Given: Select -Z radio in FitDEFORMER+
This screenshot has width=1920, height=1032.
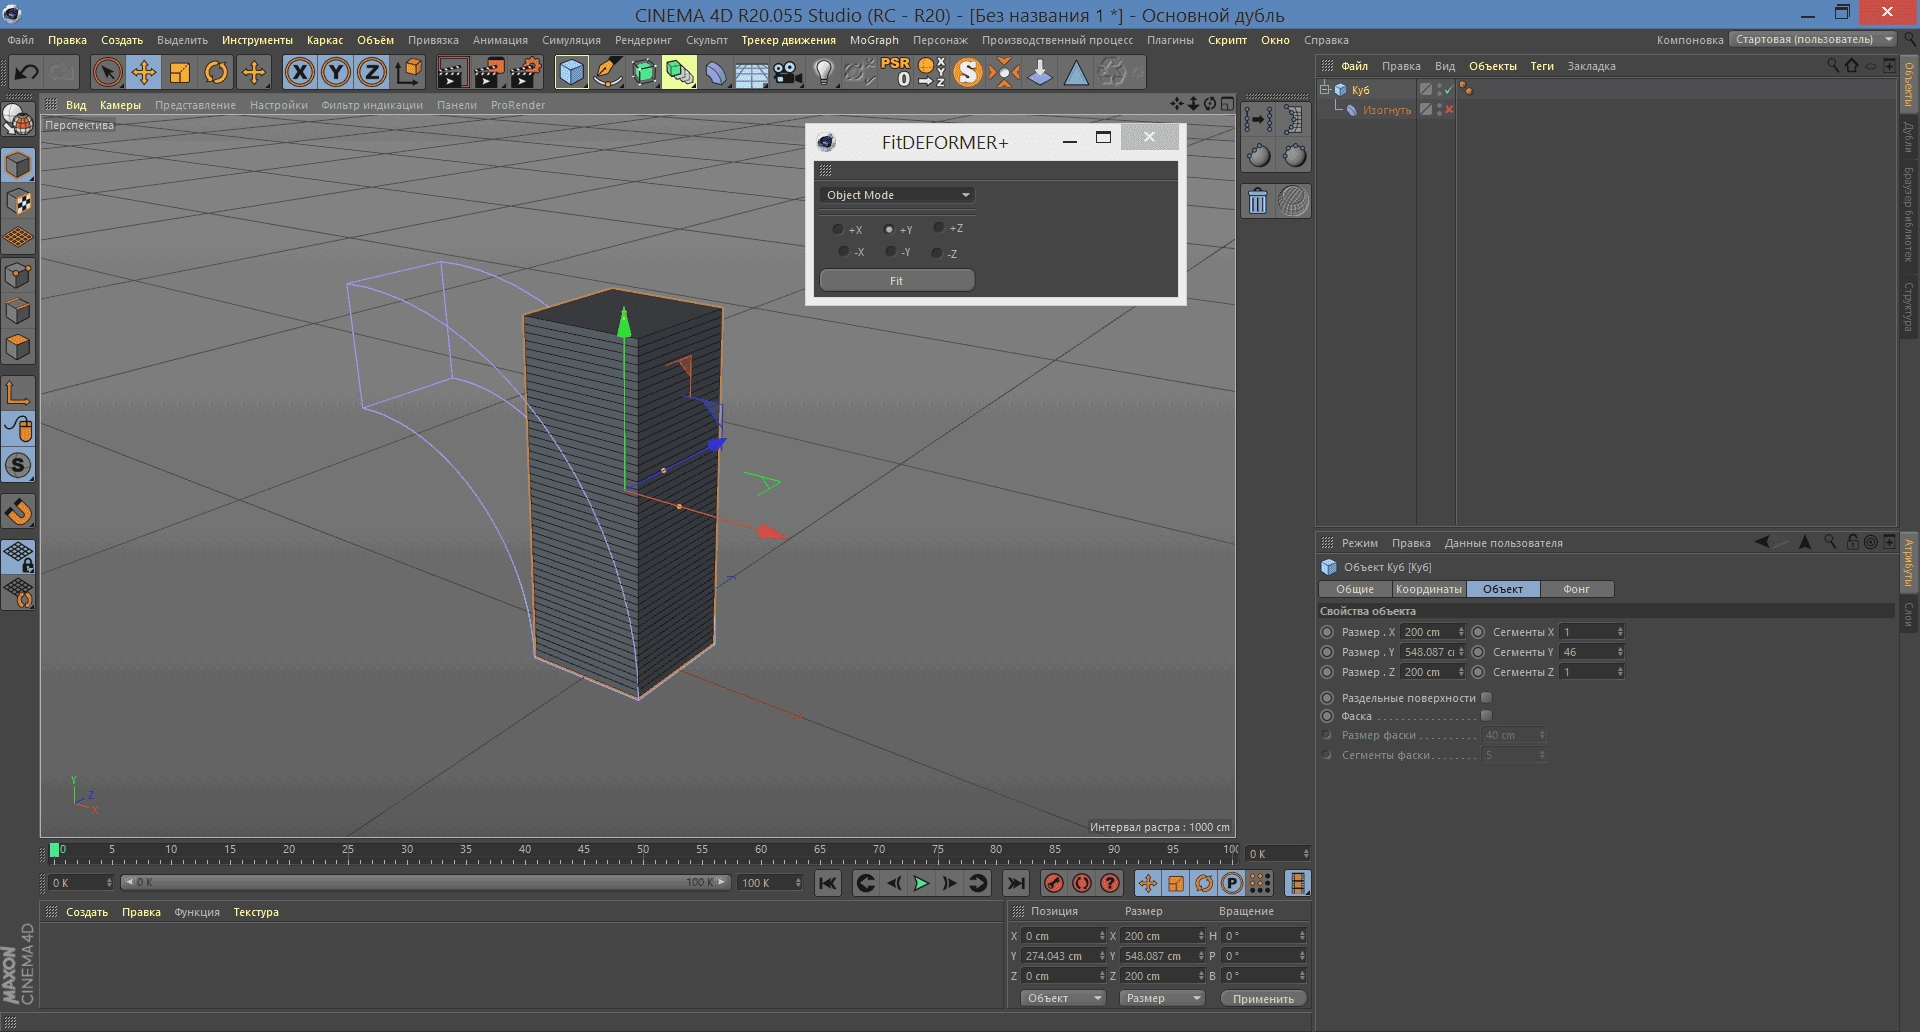Looking at the screenshot, I should [x=937, y=253].
